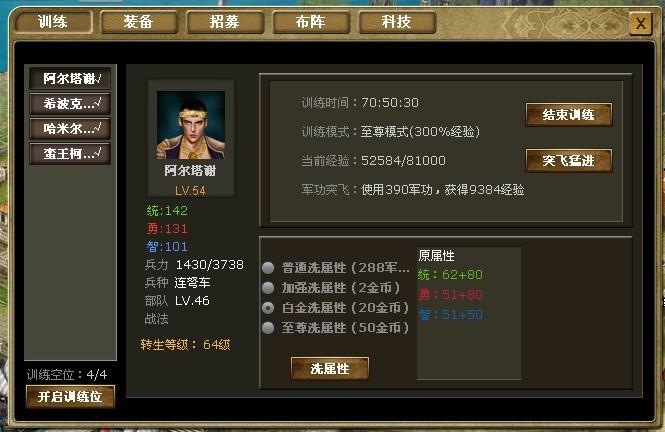This screenshot has height=432, width=665.
Task: Close the training window with X
Action: point(641,23)
